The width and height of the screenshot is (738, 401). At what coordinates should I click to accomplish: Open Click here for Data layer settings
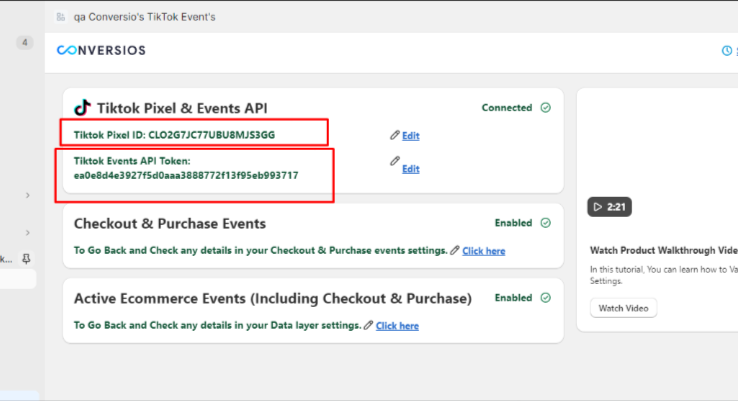(x=397, y=326)
